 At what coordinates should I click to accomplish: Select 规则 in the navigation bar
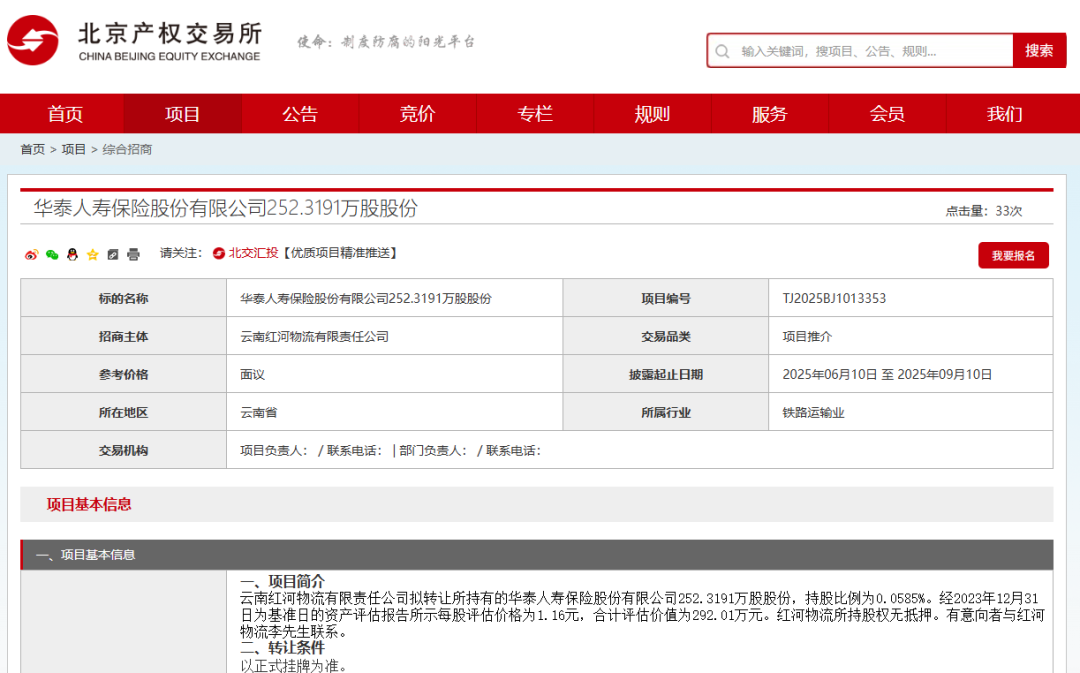coord(652,114)
